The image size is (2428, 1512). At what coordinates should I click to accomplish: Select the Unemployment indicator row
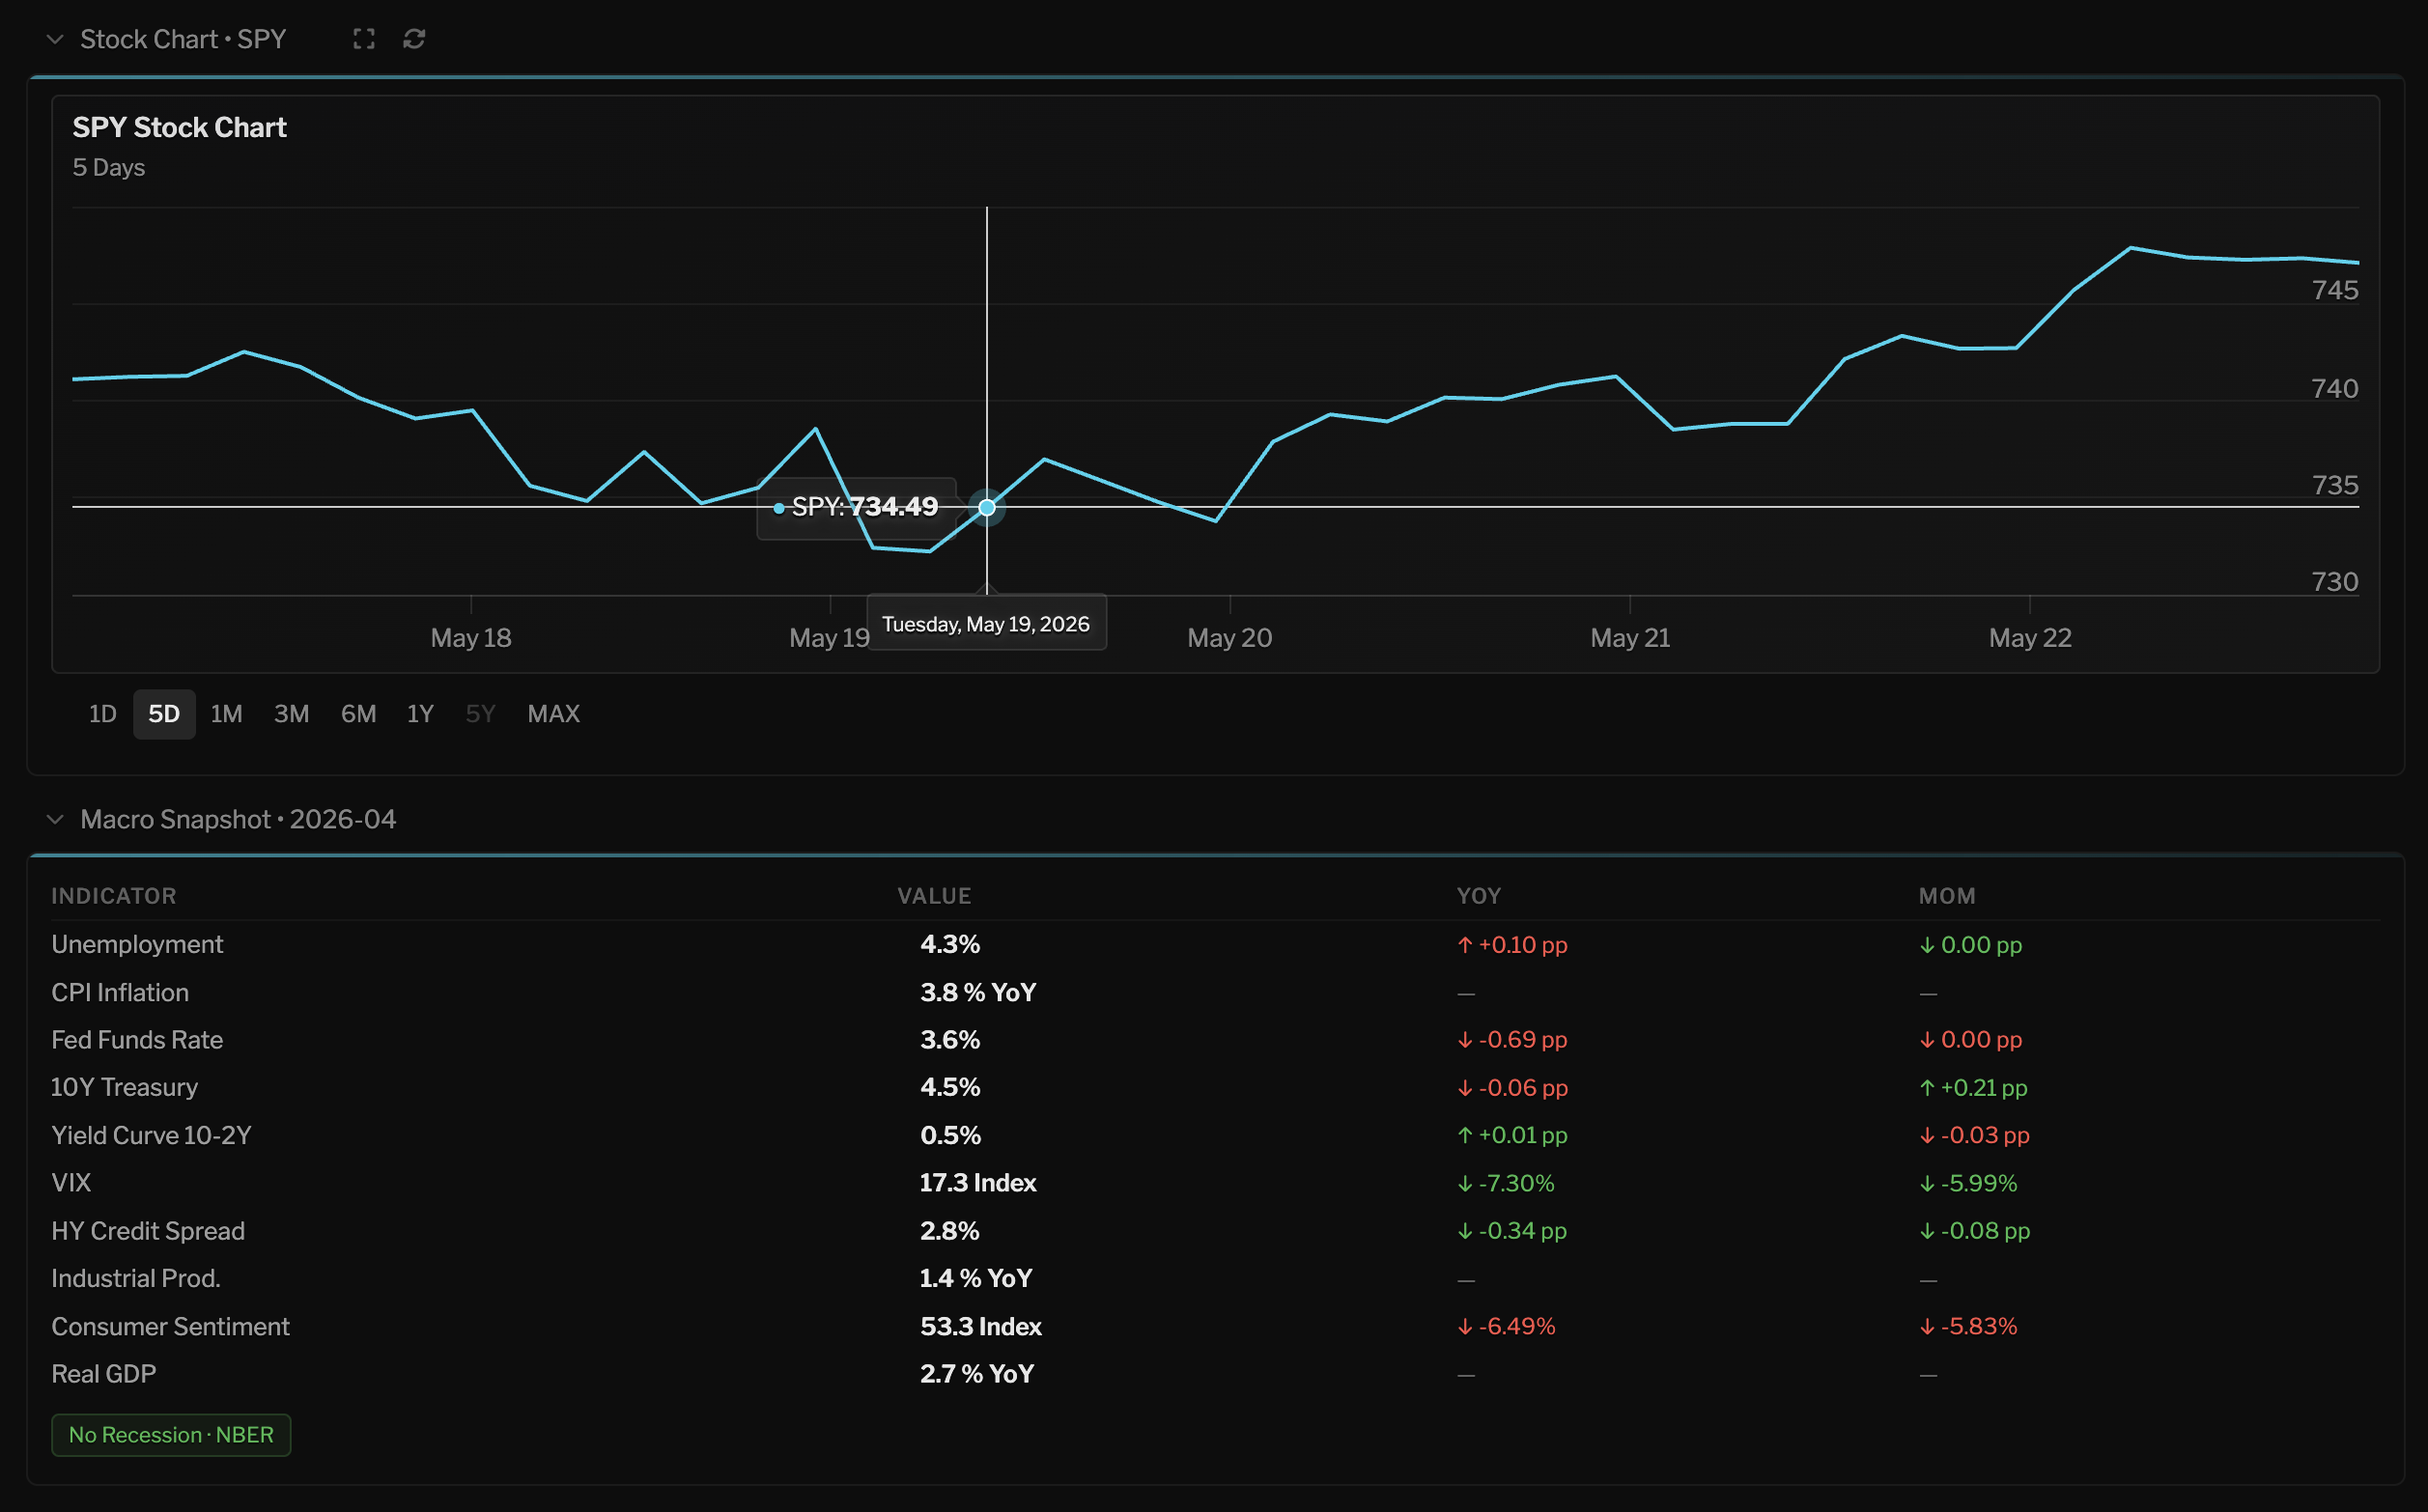click(1215, 945)
